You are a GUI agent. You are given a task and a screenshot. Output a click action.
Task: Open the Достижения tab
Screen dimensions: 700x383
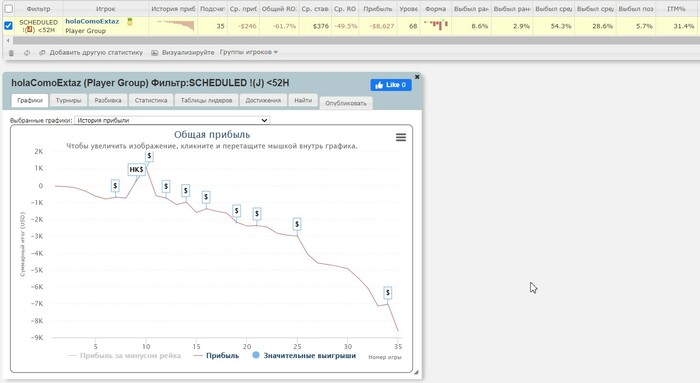263,100
